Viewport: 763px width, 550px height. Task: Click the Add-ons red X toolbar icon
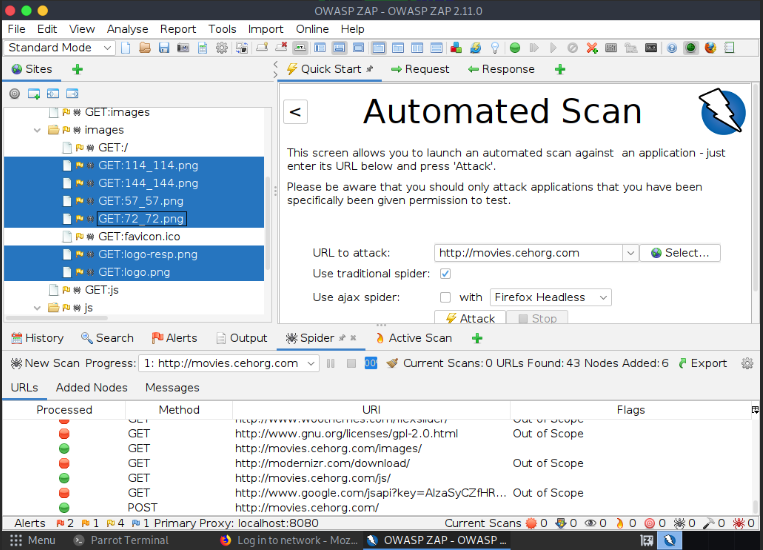[593, 48]
